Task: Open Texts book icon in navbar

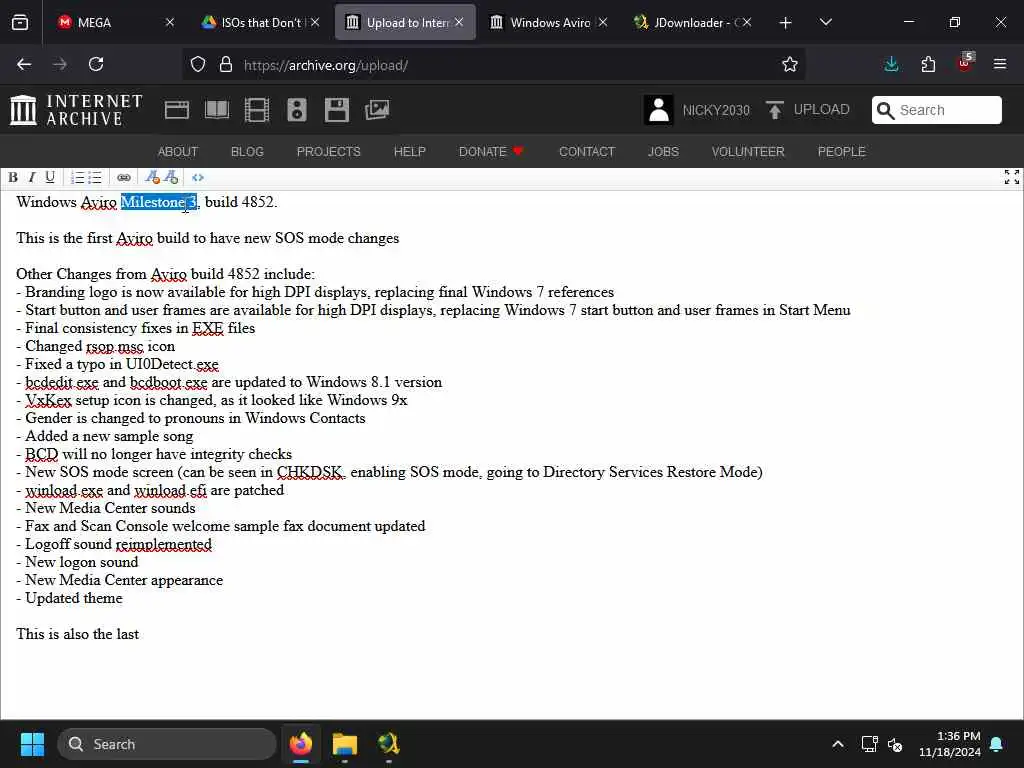Action: 217,110
